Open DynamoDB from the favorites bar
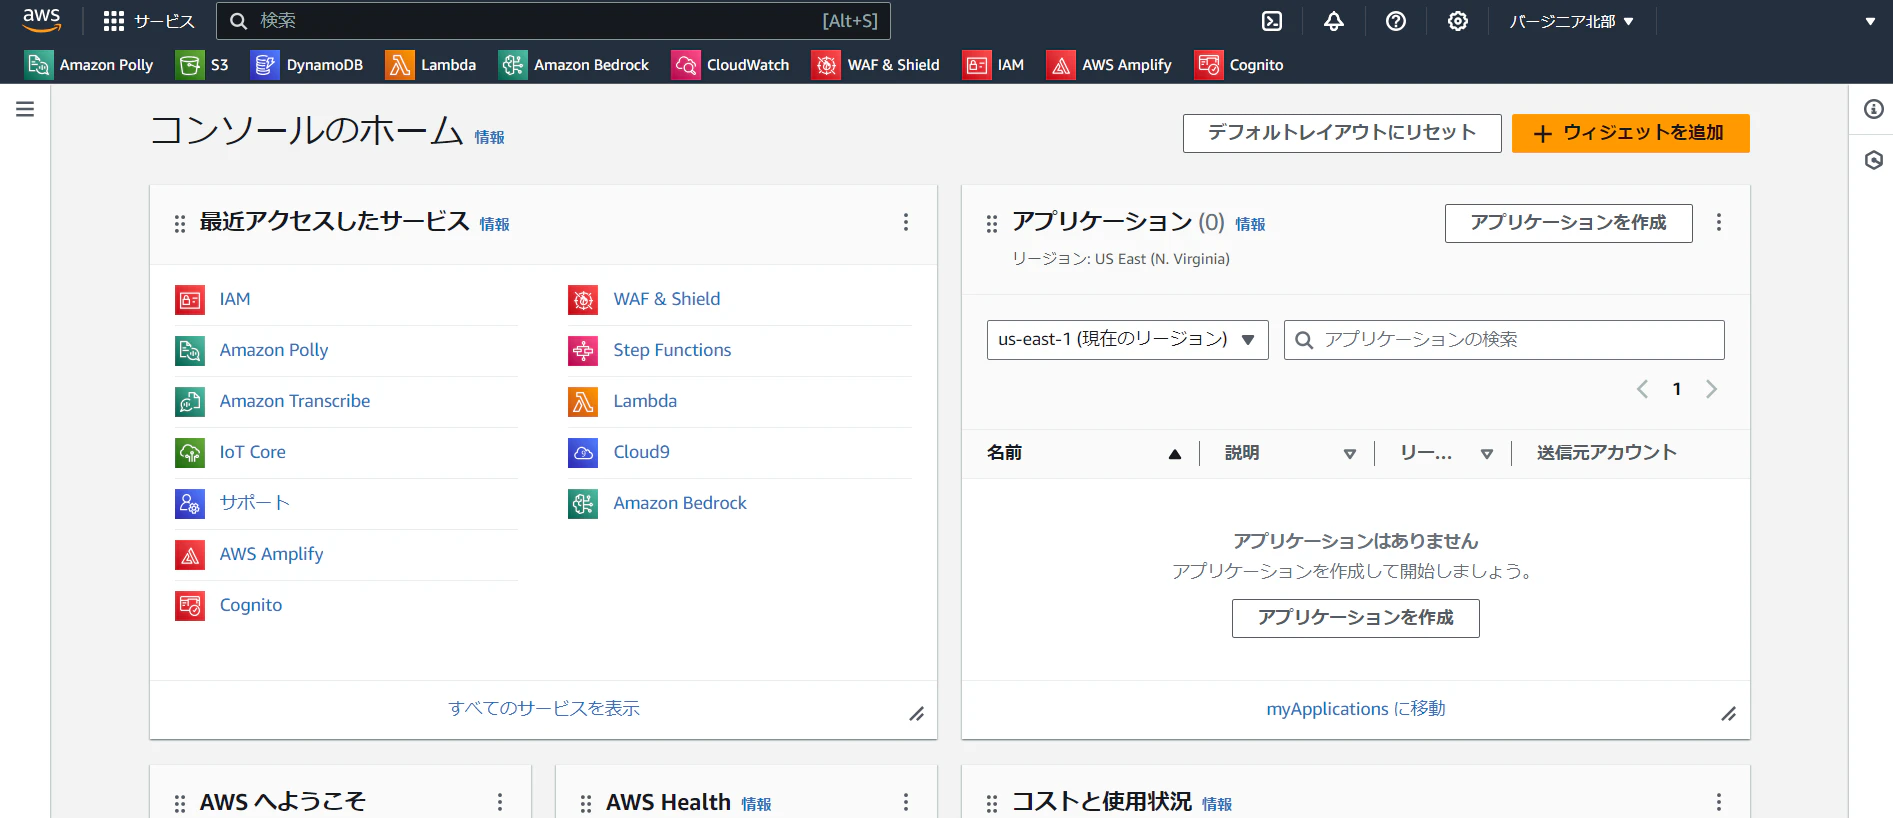This screenshot has height=818, width=1893. pyautogui.click(x=307, y=65)
